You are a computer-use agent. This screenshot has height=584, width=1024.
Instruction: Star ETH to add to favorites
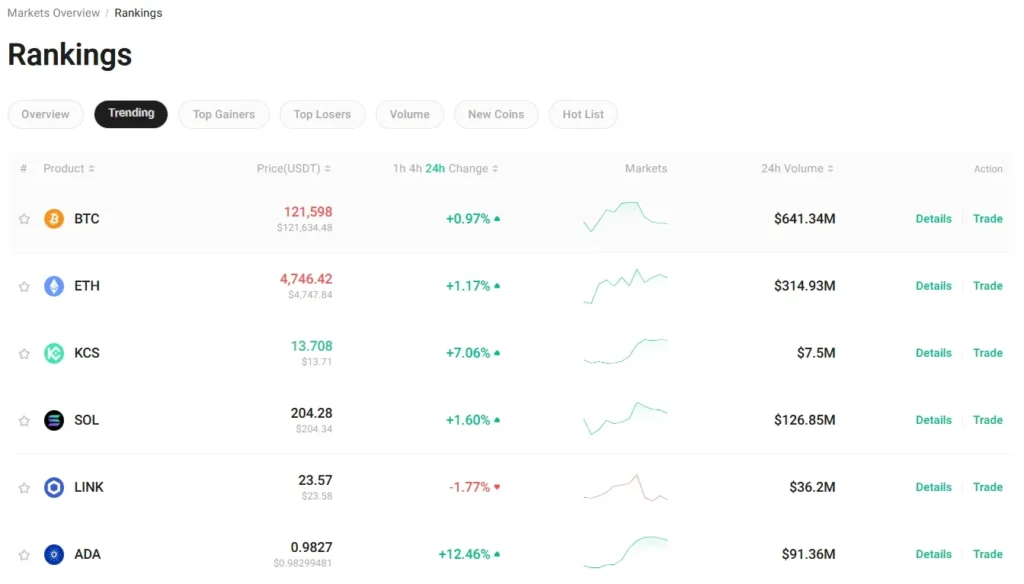click(23, 285)
